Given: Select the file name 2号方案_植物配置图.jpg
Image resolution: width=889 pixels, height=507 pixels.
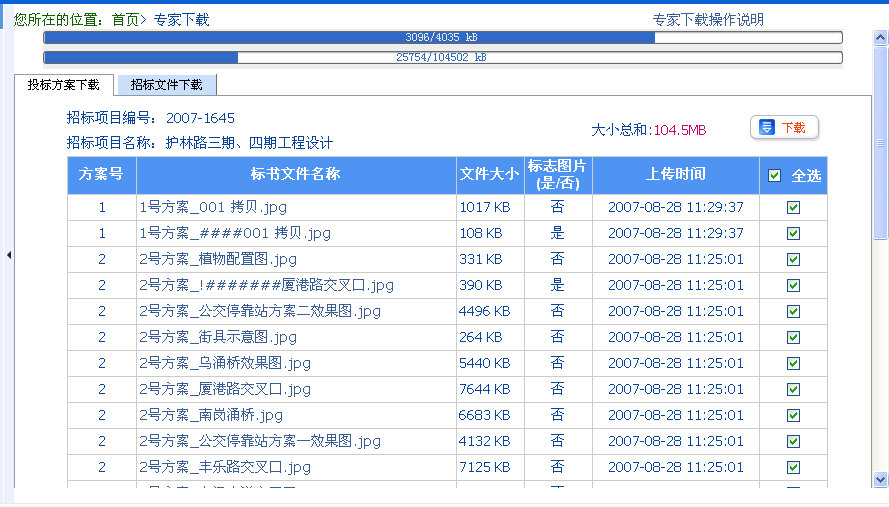Looking at the screenshot, I should pyautogui.click(x=218, y=260).
